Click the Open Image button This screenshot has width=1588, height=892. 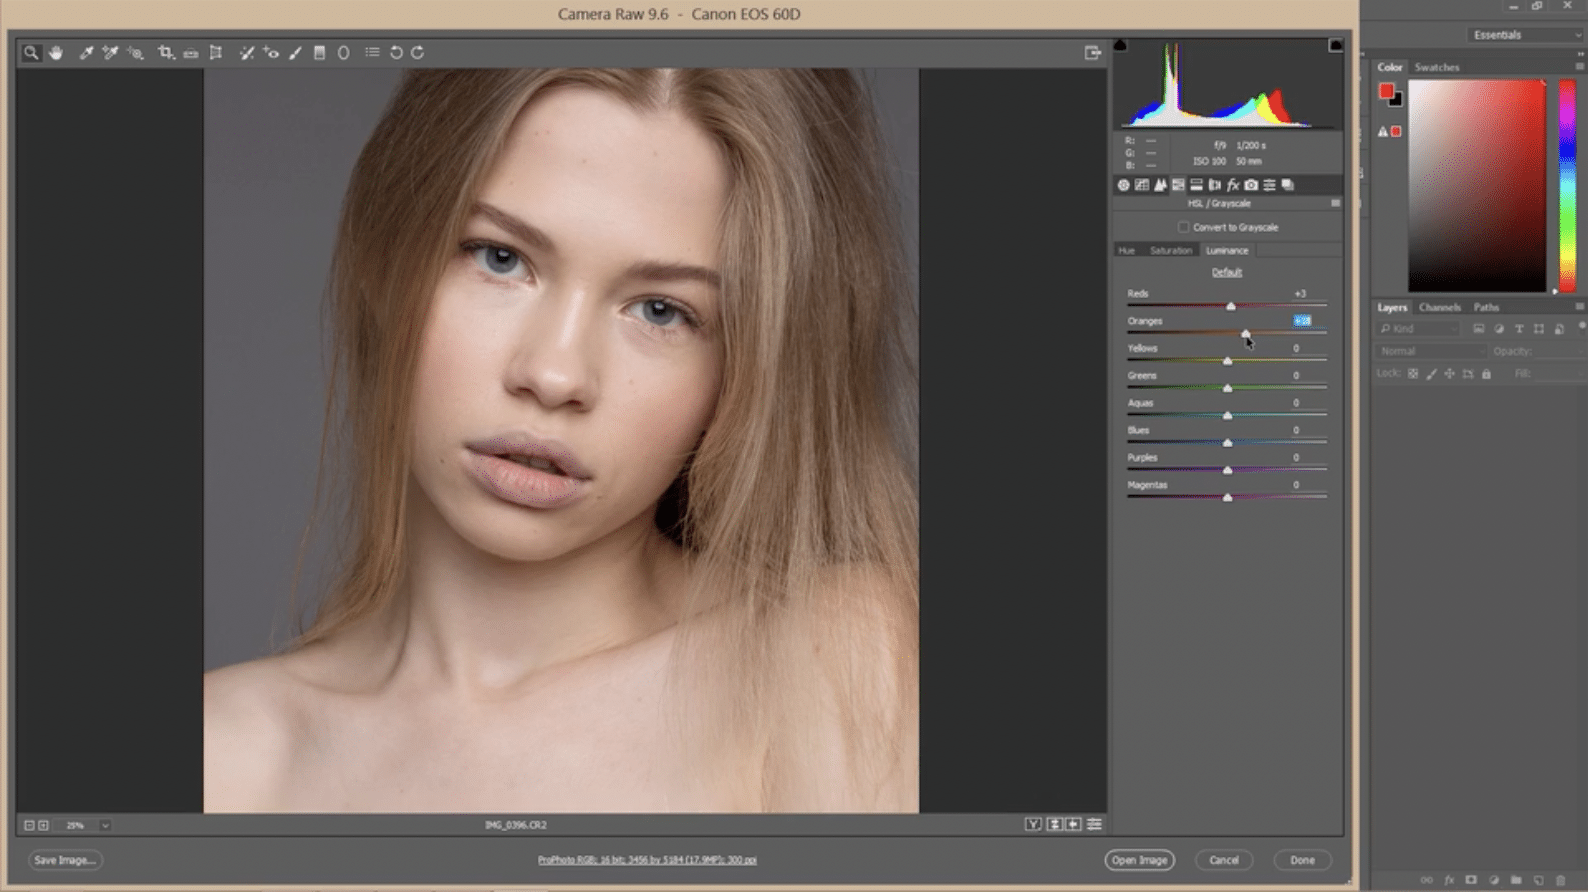(x=1139, y=860)
